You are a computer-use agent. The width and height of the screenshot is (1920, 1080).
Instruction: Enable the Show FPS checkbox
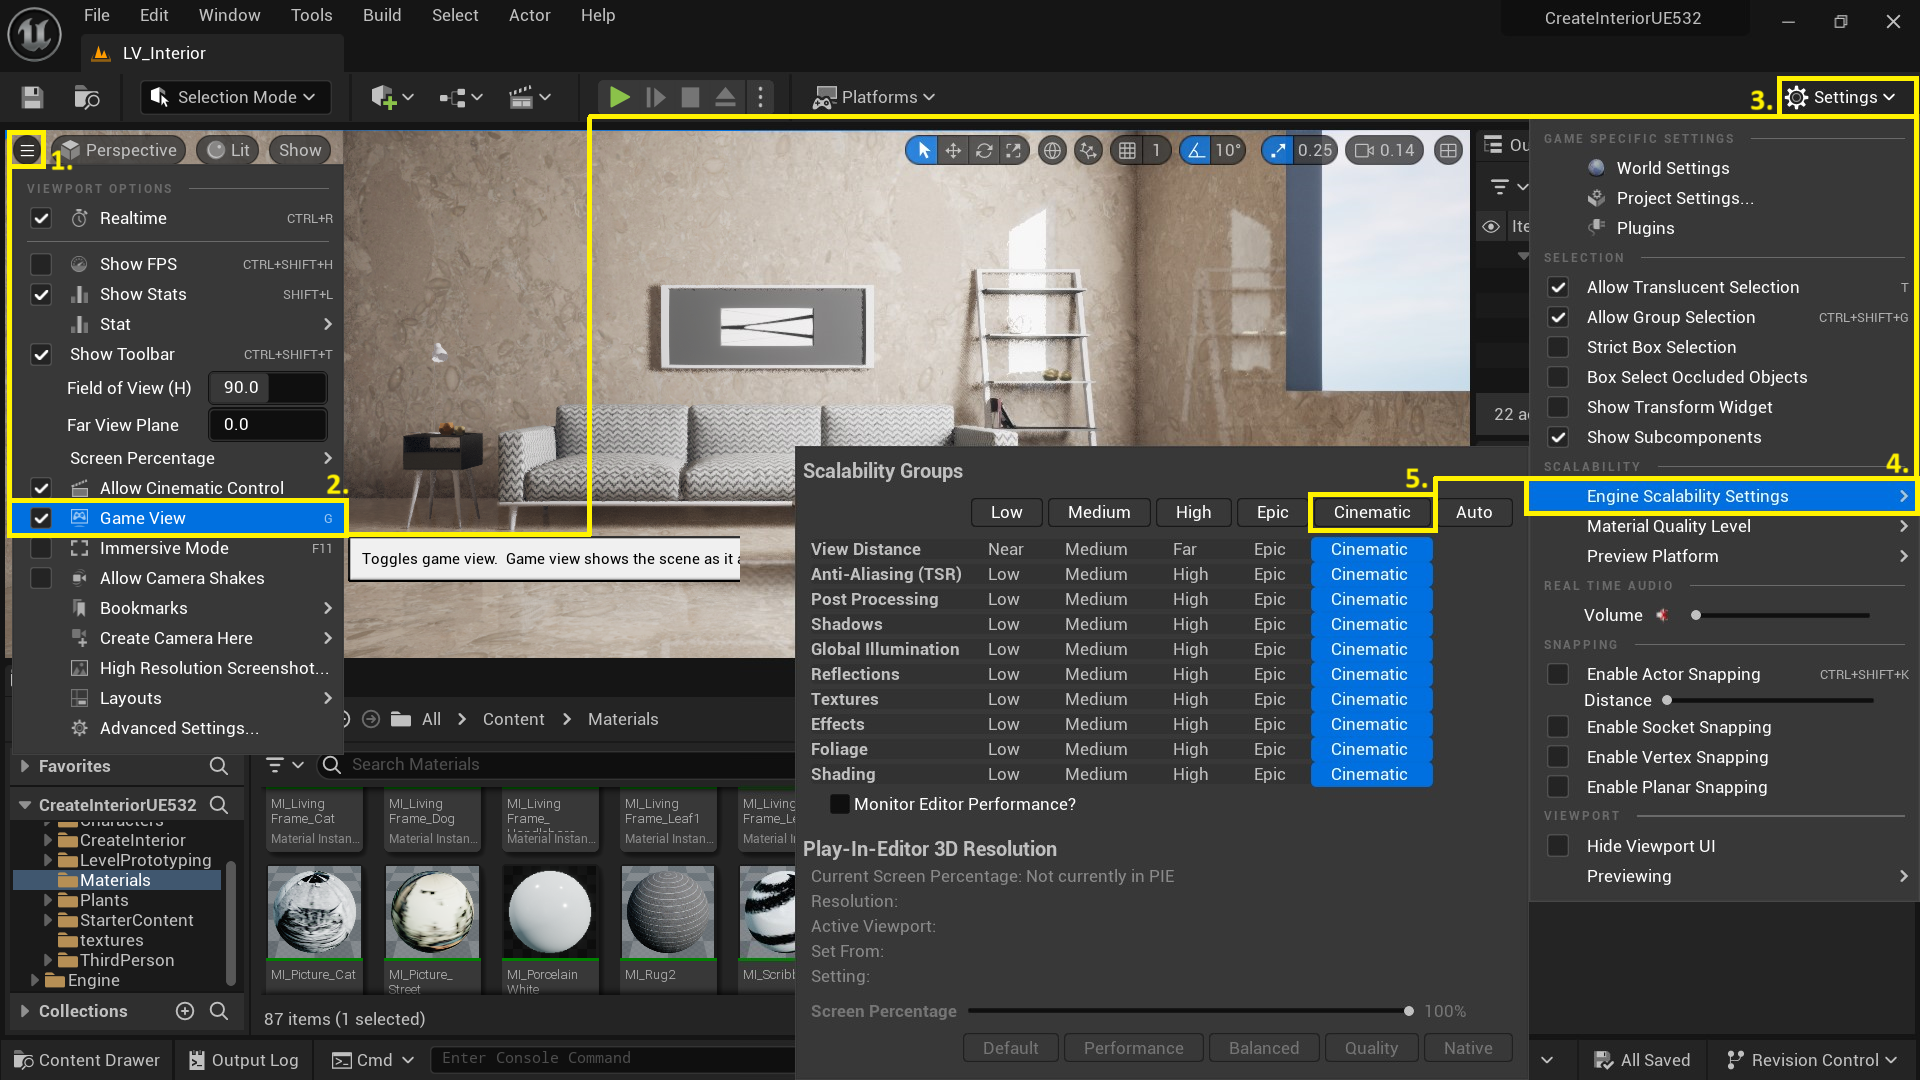[x=41, y=263]
